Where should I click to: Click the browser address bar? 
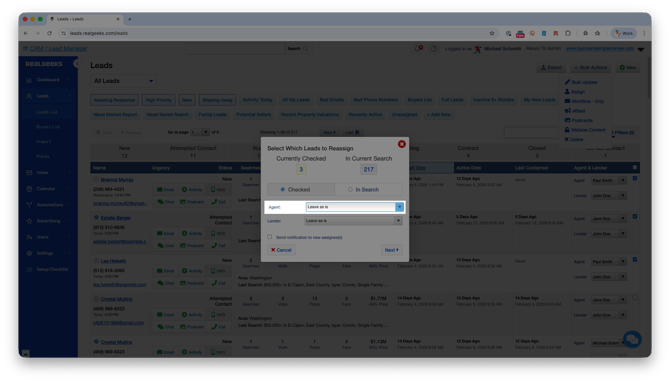tap(278, 33)
